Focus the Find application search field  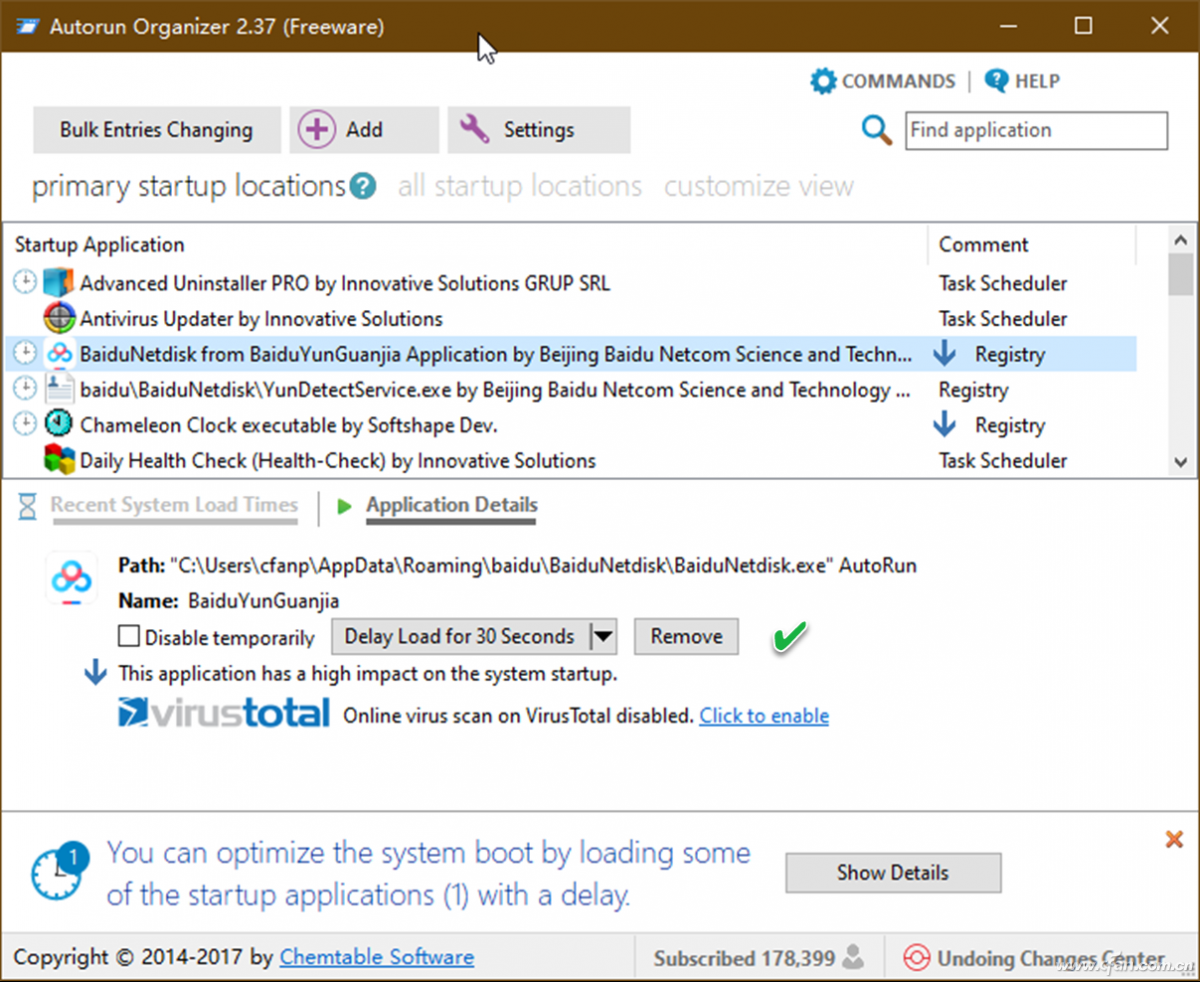[x=1036, y=130]
